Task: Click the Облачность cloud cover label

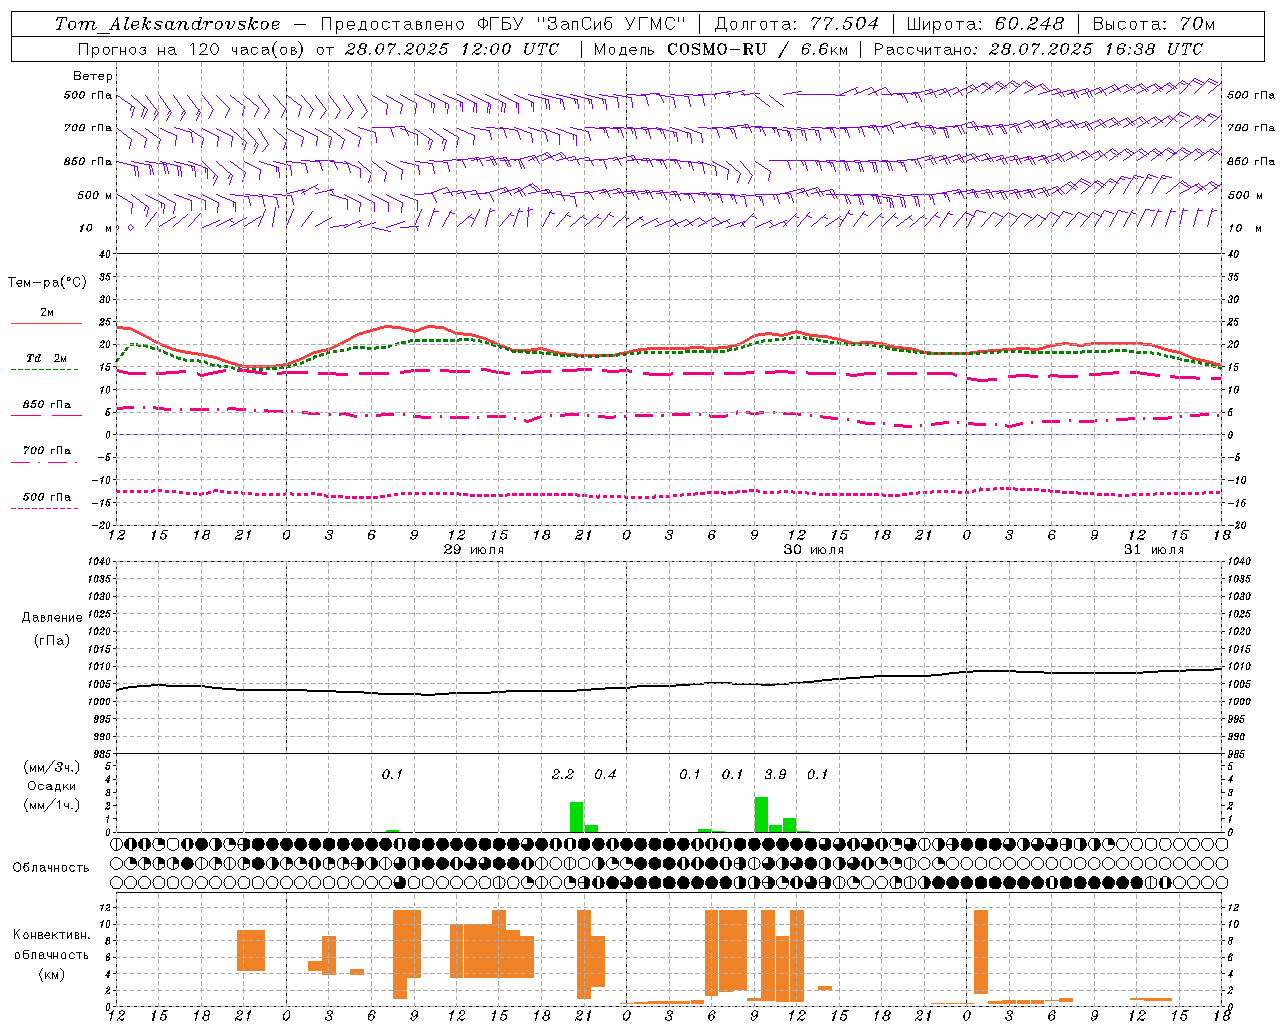Action: (51, 867)
